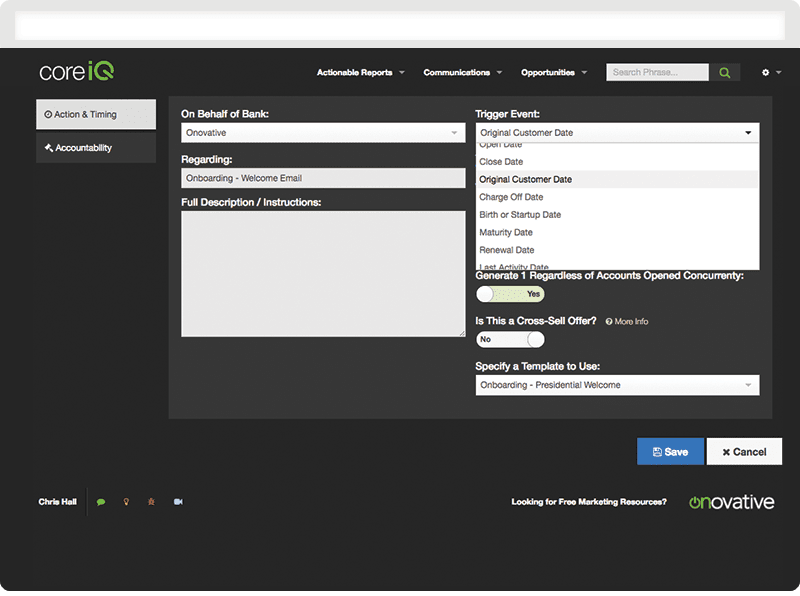Click the video camera icon

click(178, 502)
